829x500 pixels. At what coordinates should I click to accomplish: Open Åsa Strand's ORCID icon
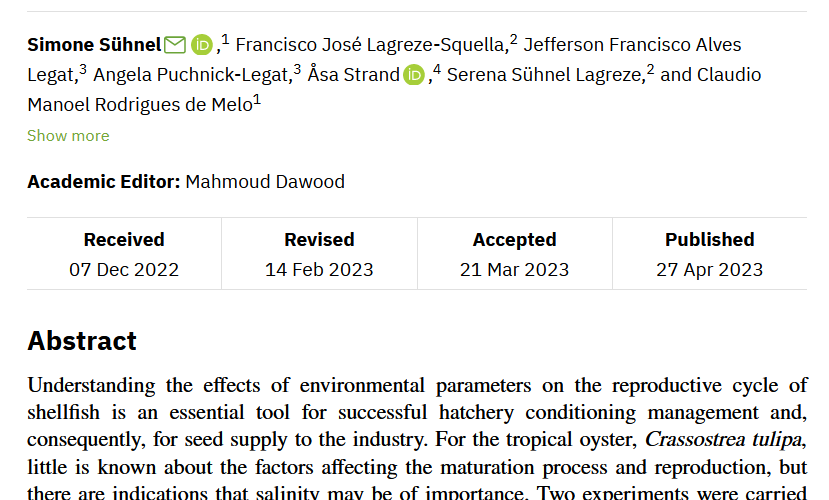414,75
